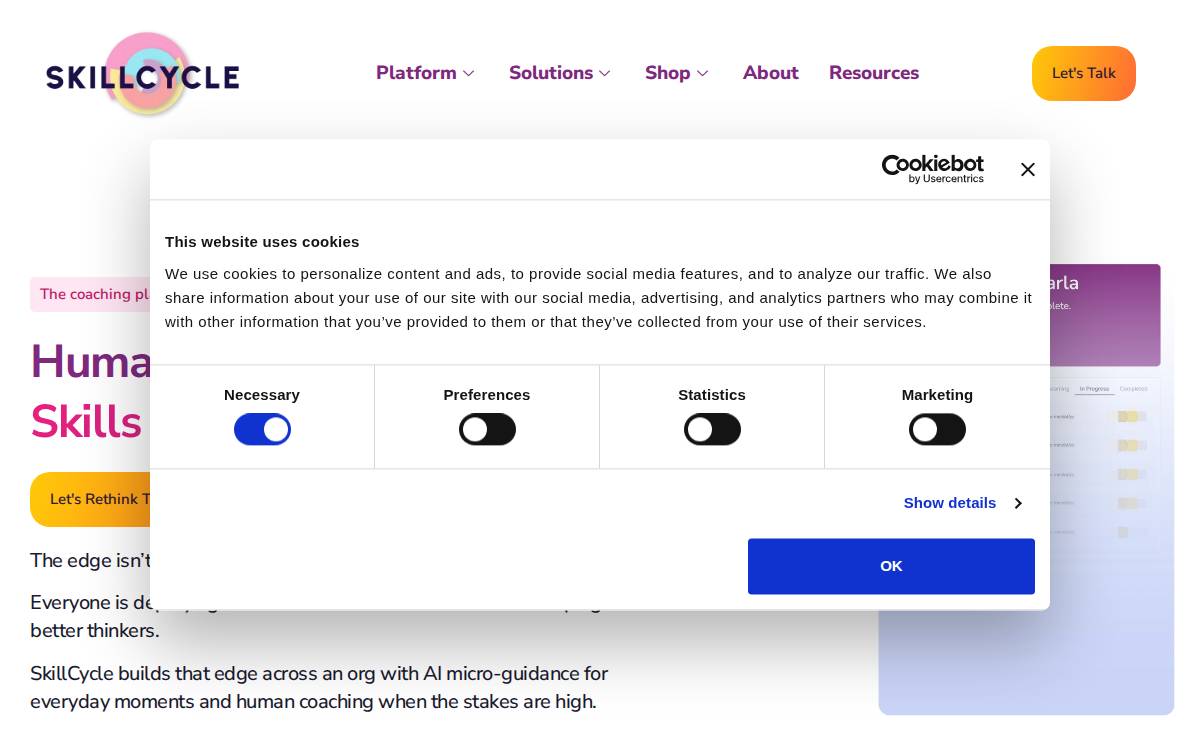Close the cookie consent dialog
This screenshot has width=1200, height=750.
tap(1028, 170)
